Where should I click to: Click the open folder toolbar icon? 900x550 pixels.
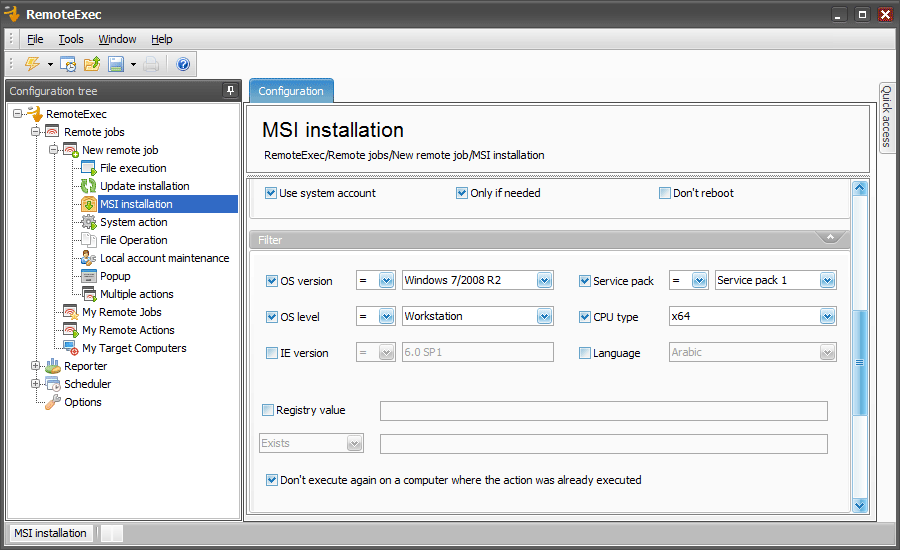[x=92, y=64]
